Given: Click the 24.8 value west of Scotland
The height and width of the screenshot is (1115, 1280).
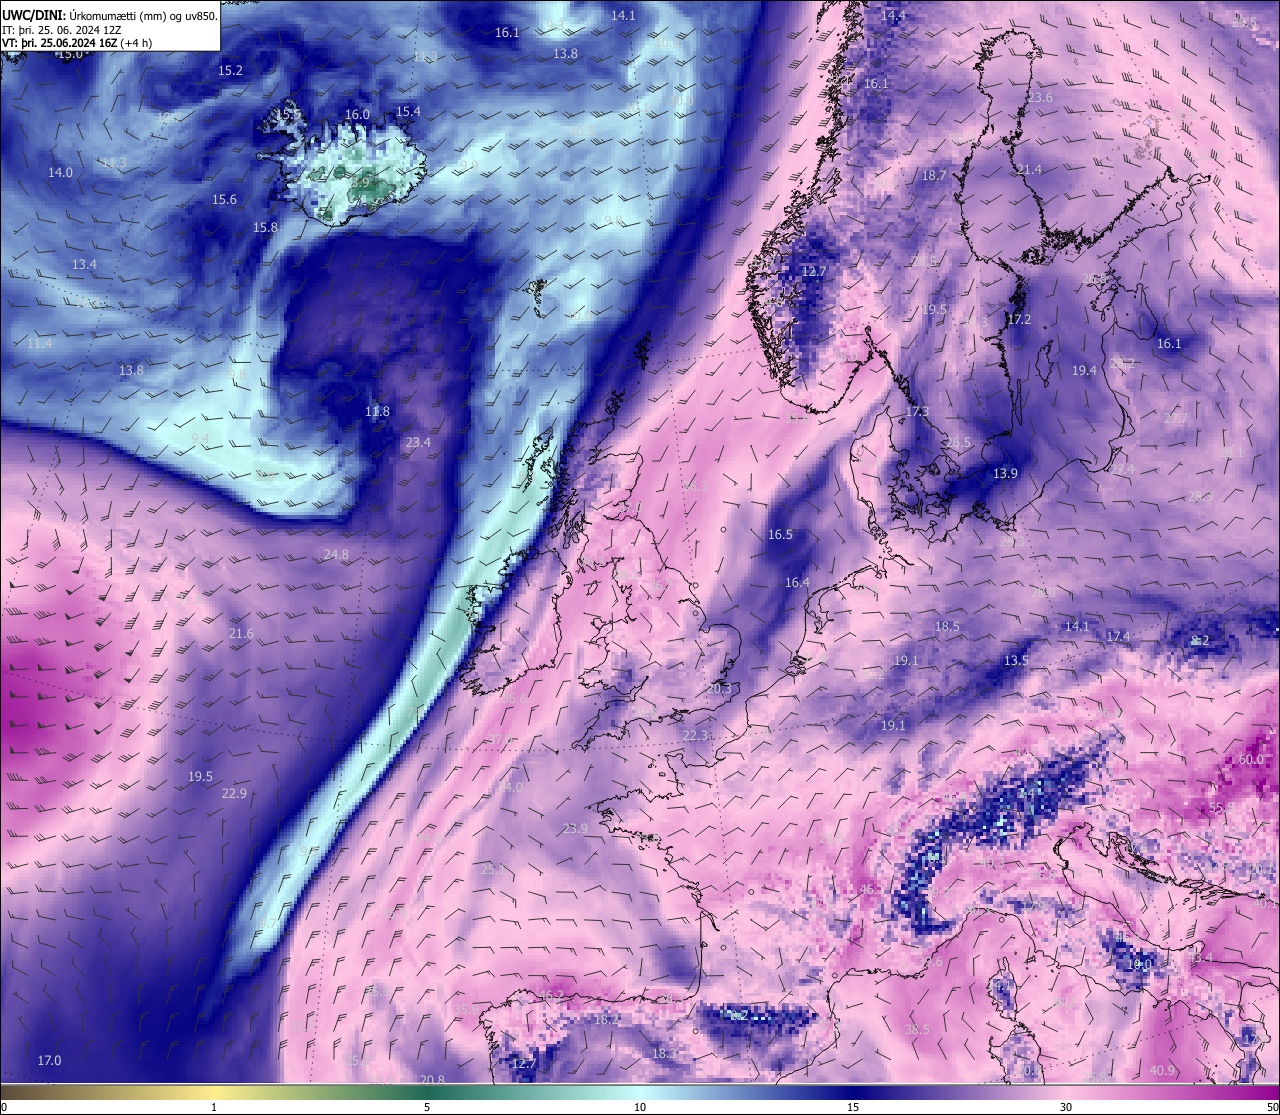Looking at the screenshot, I should point(336,555).
